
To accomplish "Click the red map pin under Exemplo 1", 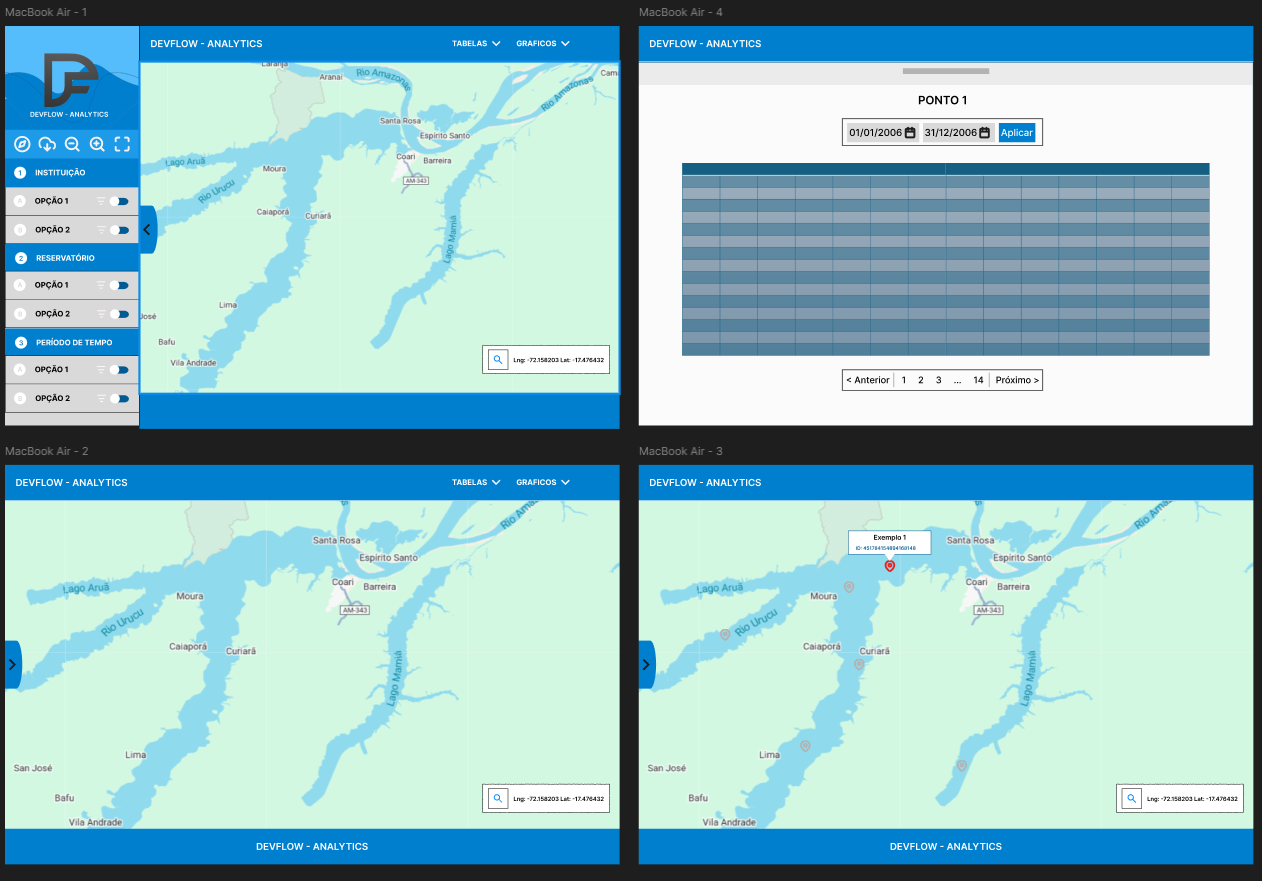I will tap(889, 567).
